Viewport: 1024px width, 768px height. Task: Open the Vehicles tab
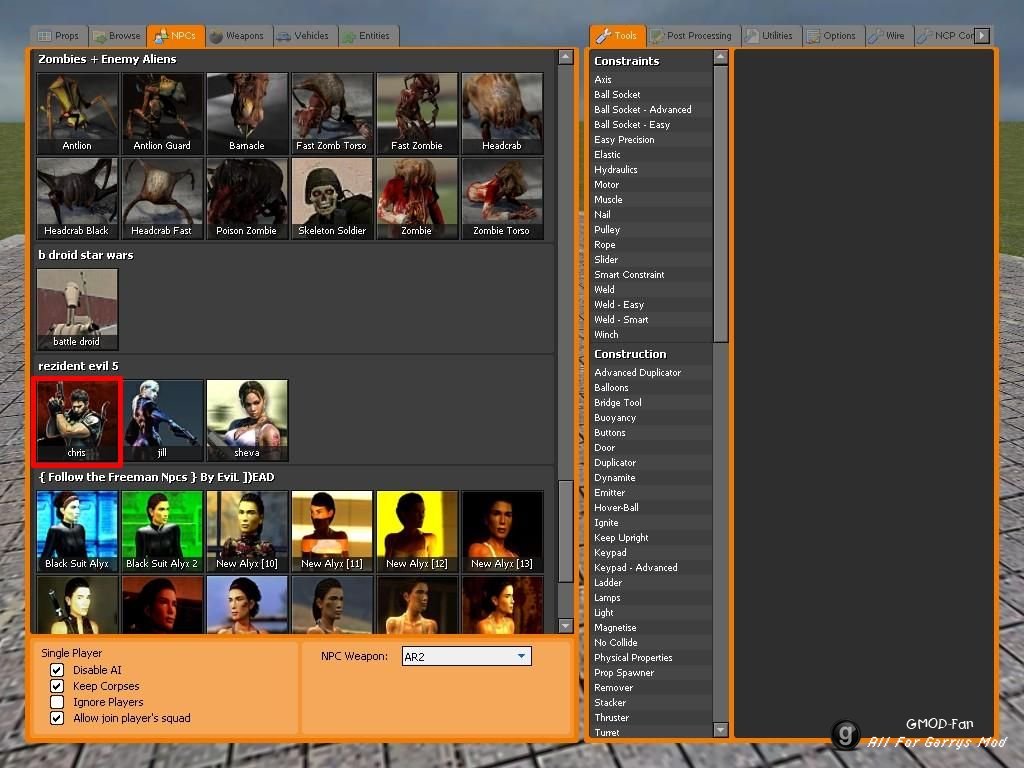(304, 36)
